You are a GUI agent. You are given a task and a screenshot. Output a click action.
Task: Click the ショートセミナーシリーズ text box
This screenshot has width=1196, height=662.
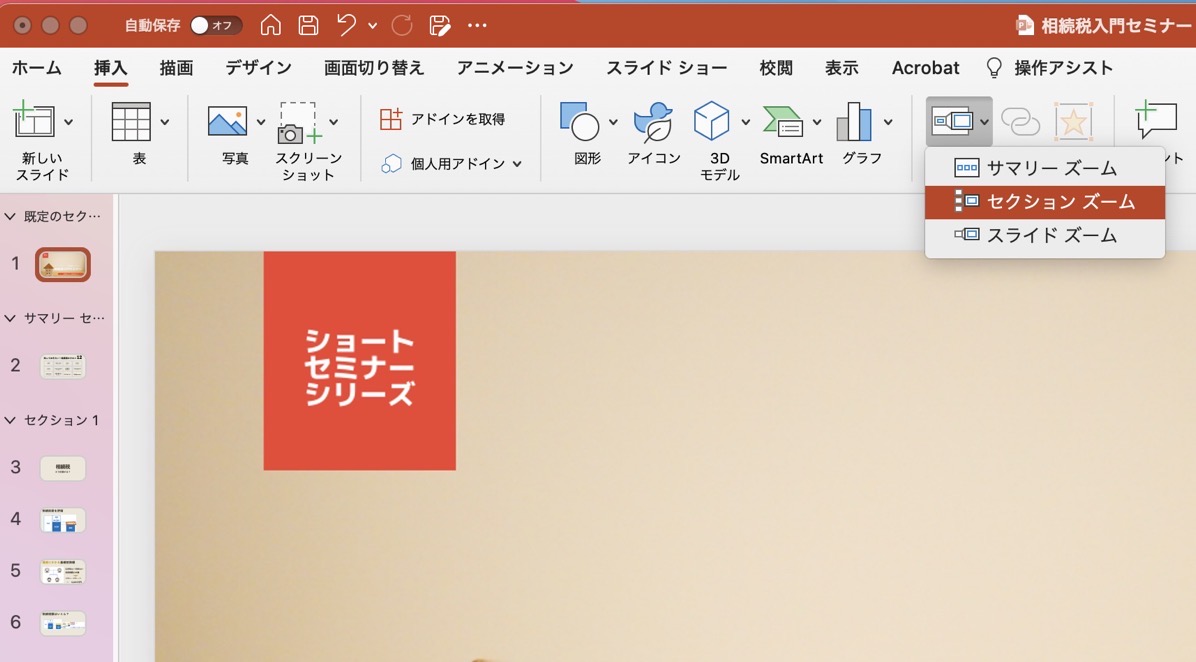359,367
